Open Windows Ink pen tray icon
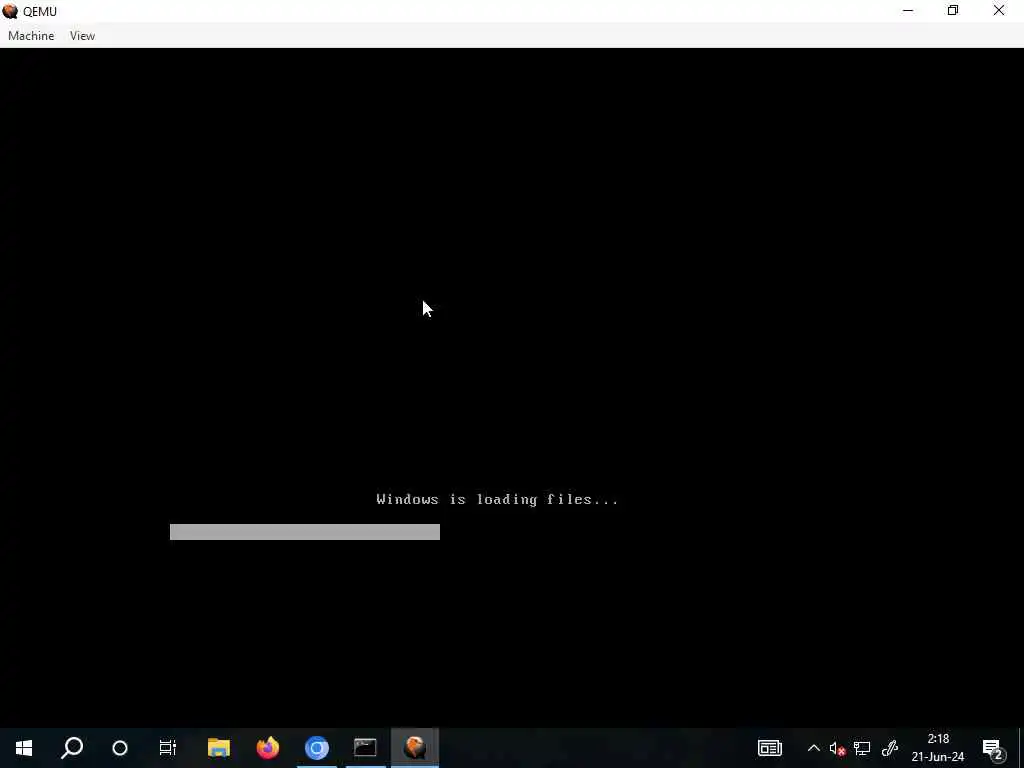Image resolution: width=1024 pixels, height=768 pixels. (x=890, y=748)
